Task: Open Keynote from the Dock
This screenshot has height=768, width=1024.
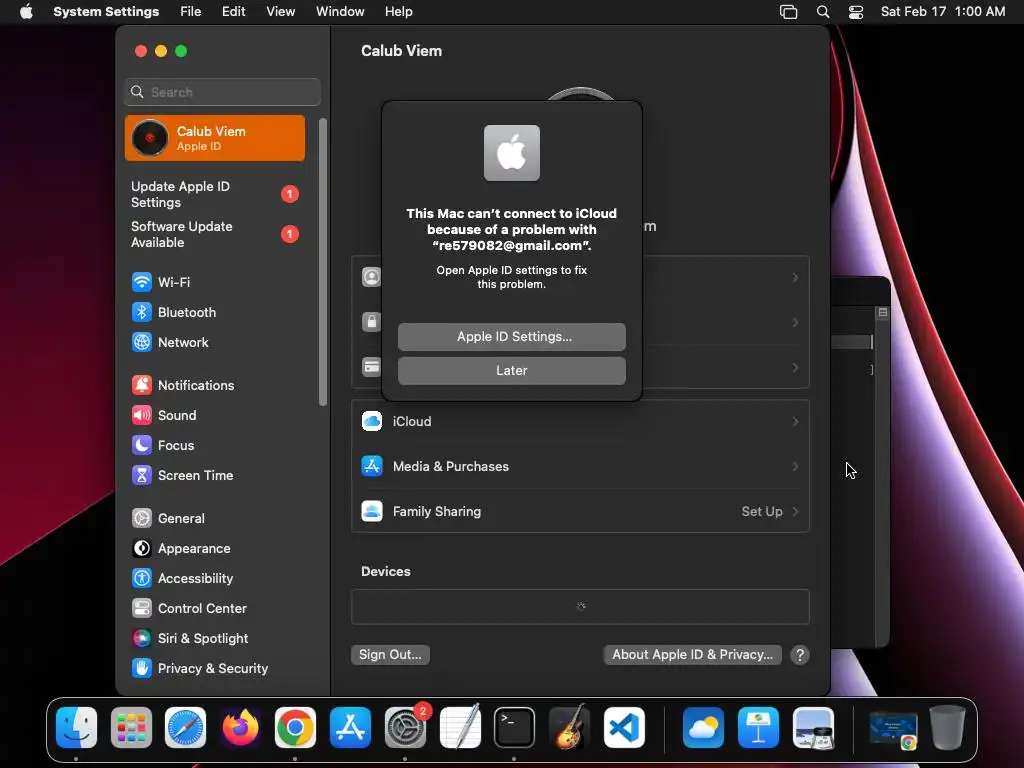Action: (758, 728)
